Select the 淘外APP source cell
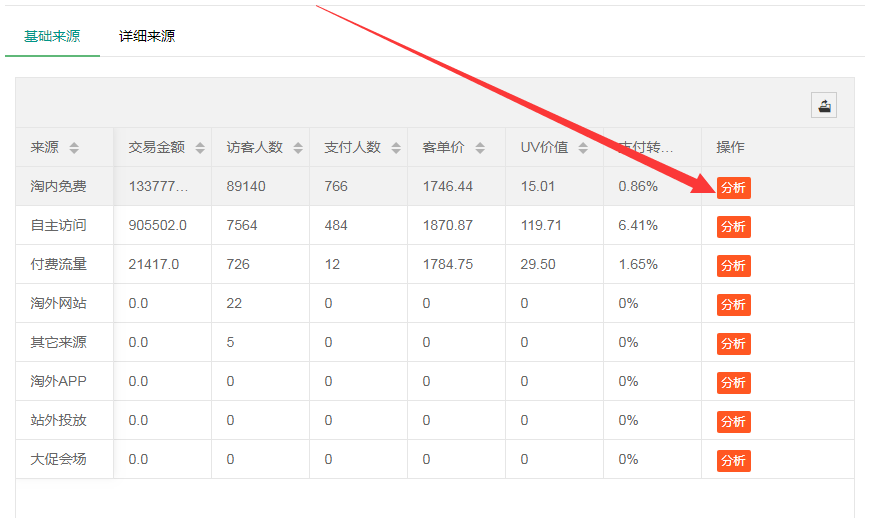The width and height of the screenshot is (877, 518). tap(64, 381)
